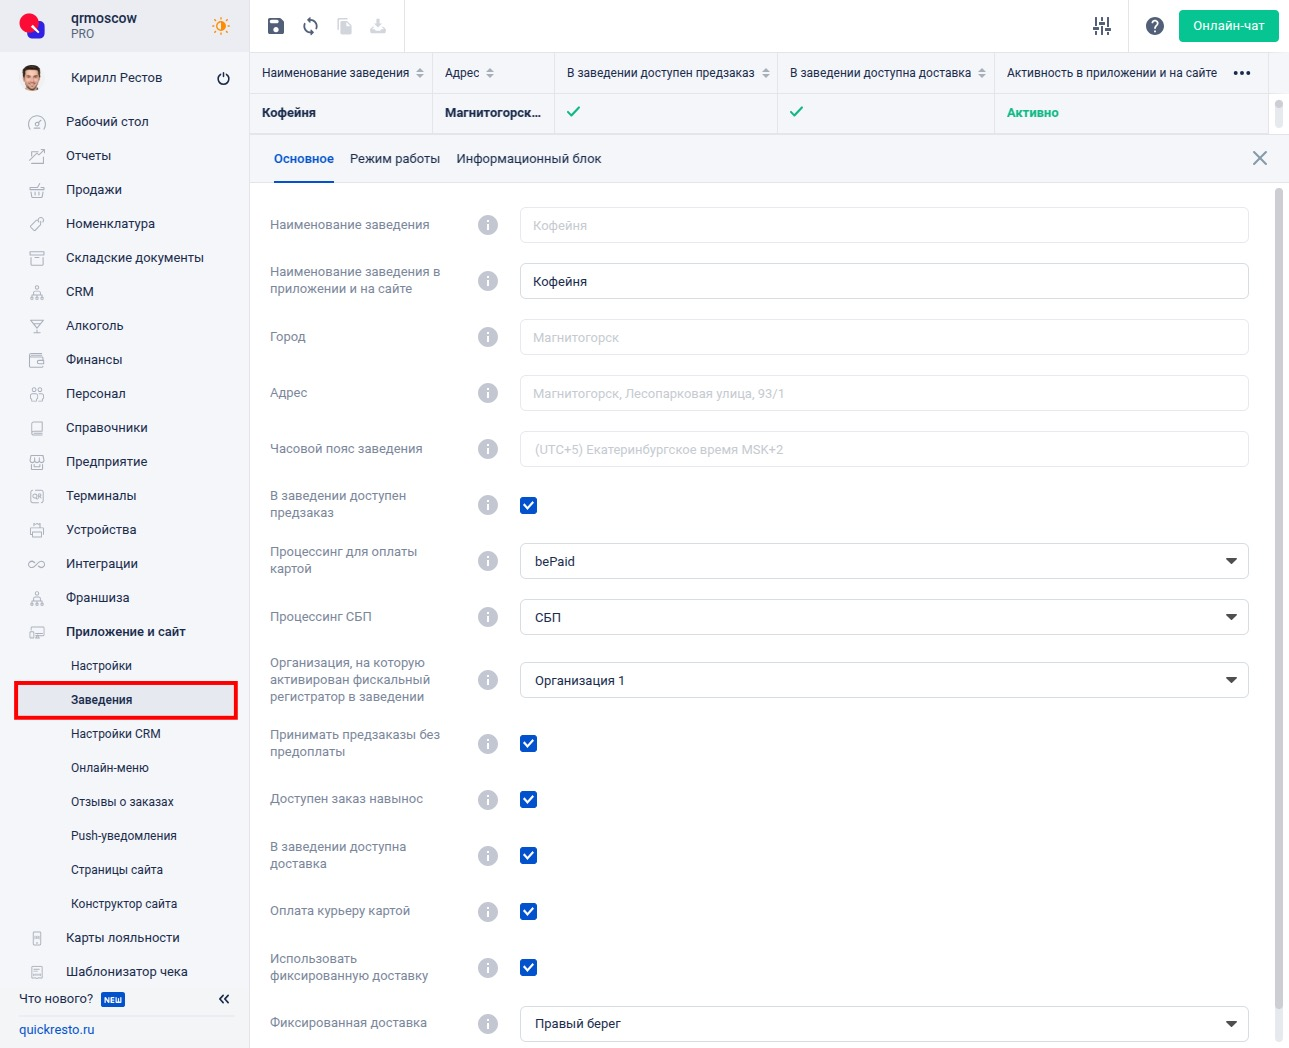Viewport: 1289px width, 1048px height.
Task: Switch to Режим работы tab
Action: pyautogui.click(x=395, y=159)
